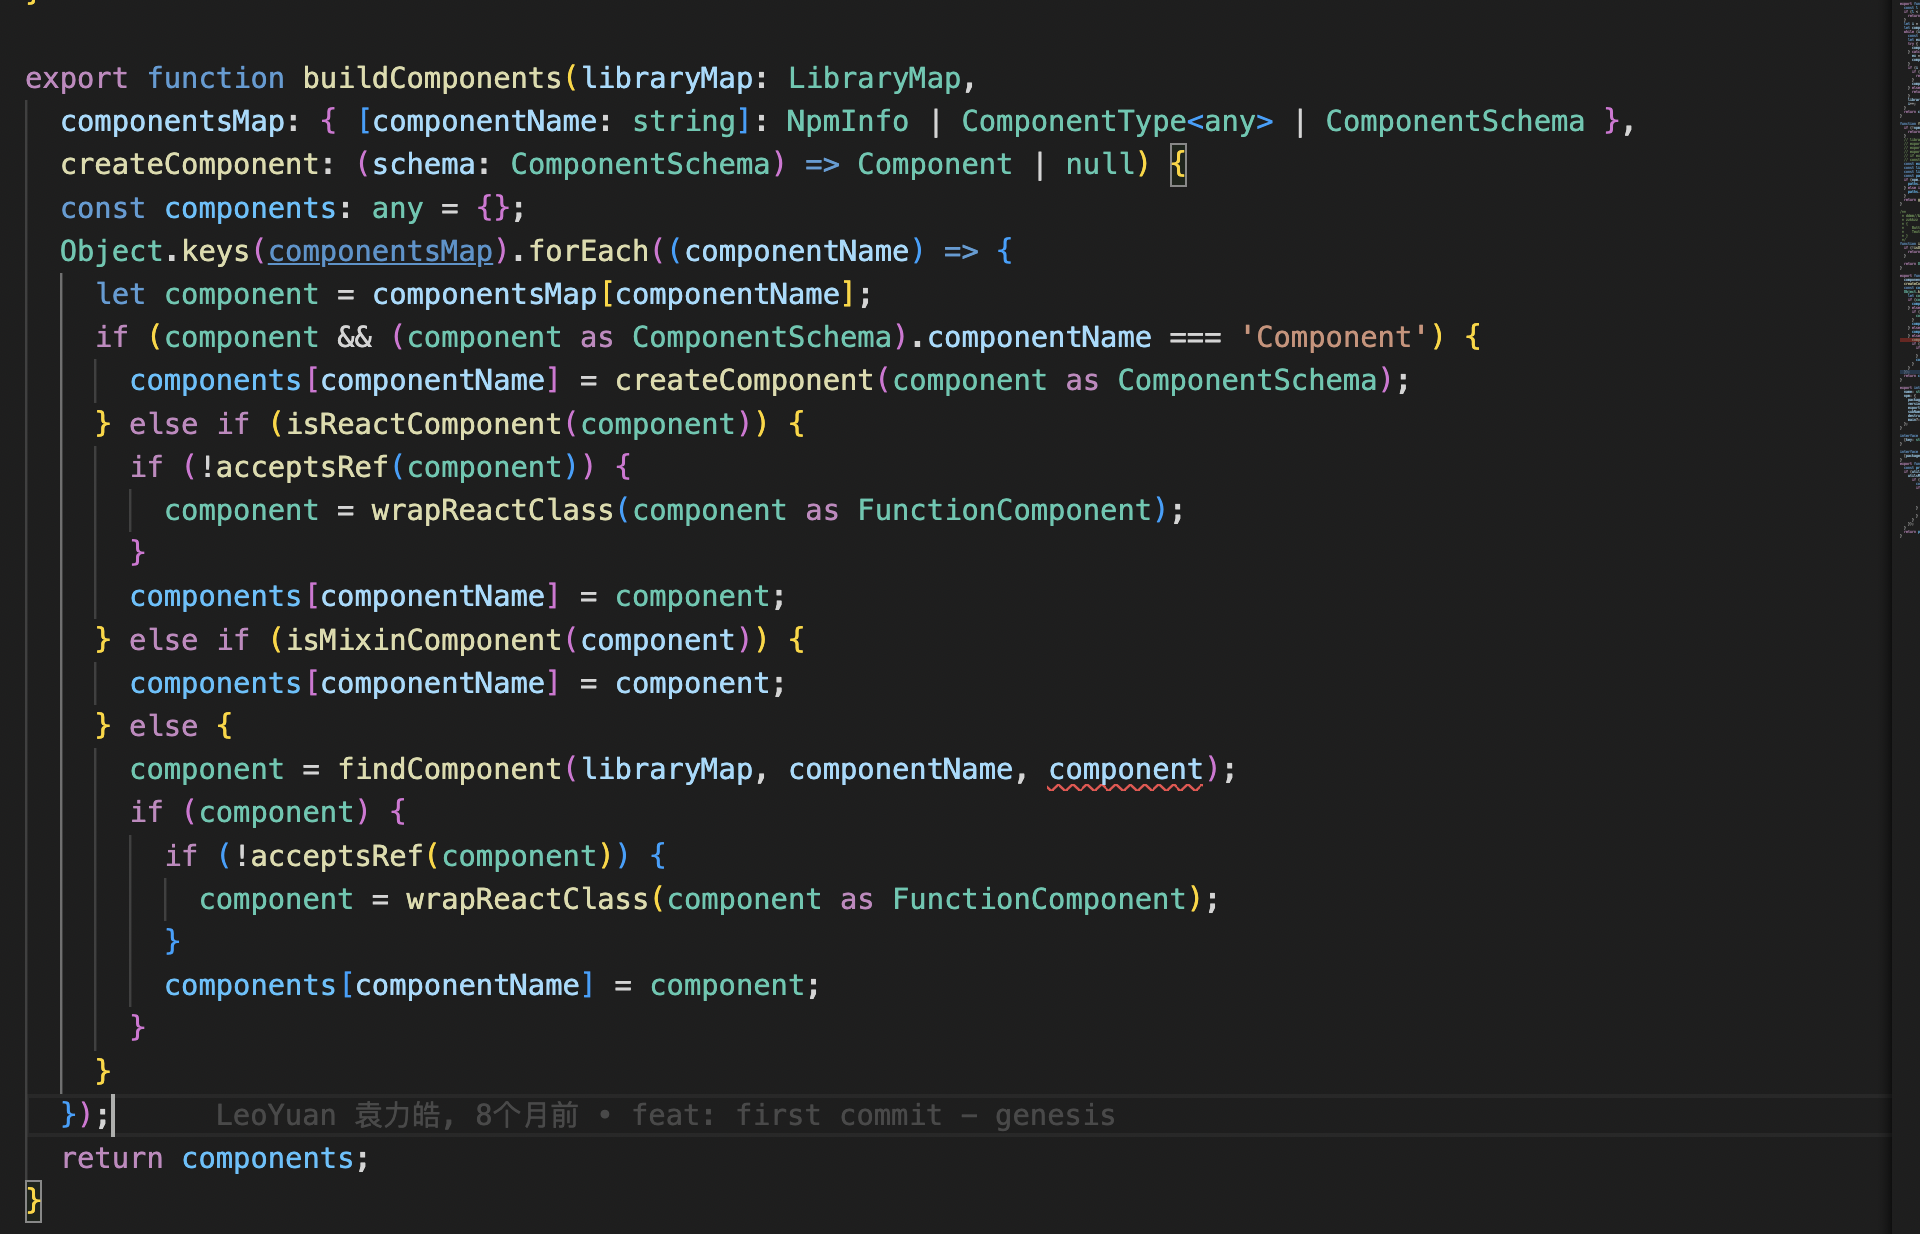This screenshot has height=1234, width=1920.
Task: Click the const keyword before components
Action: (102, 208)
